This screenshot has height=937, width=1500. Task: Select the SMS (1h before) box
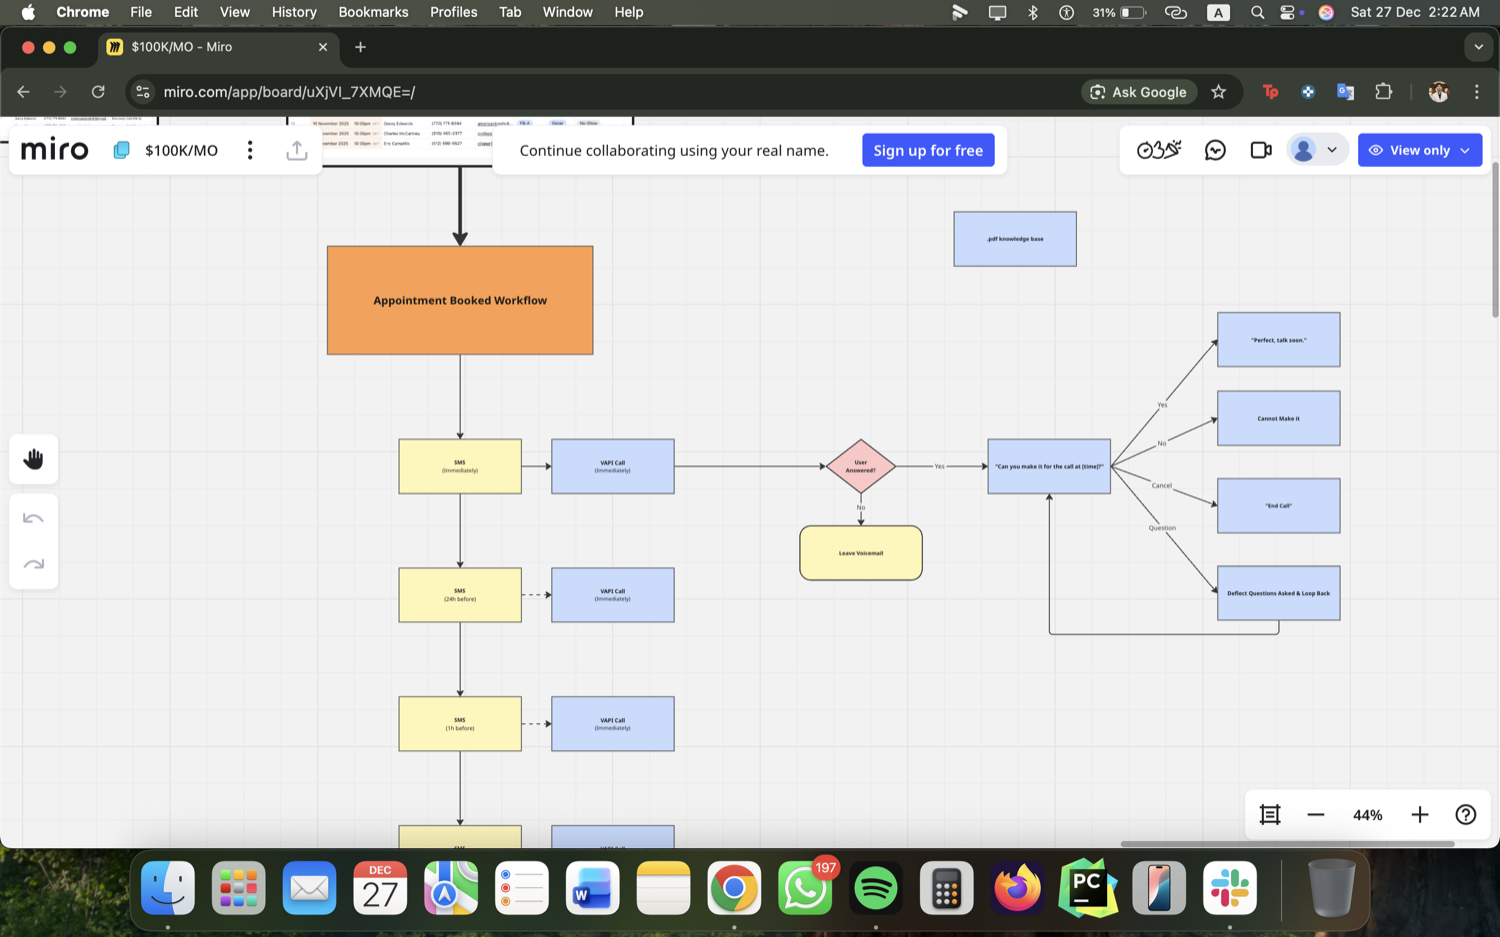pyautogui.click(x=460, y=724)
